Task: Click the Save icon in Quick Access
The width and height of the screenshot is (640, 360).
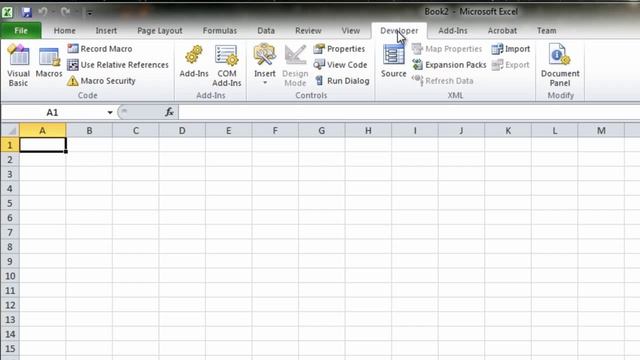Action: click(27, 12)
